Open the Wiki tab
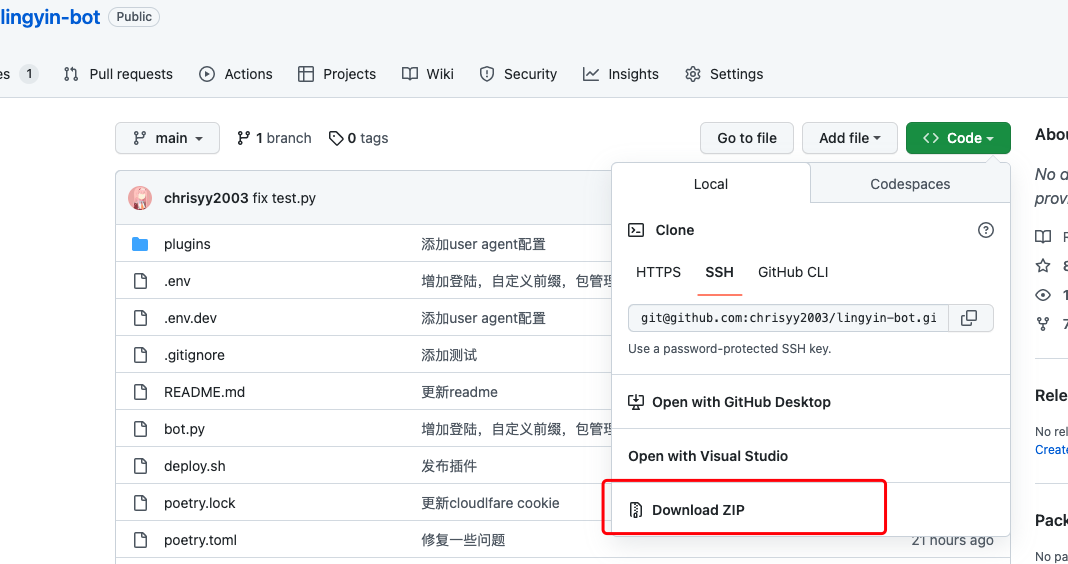The height and width of the screenshot is (564, 1068). click(x=428, y=74)
